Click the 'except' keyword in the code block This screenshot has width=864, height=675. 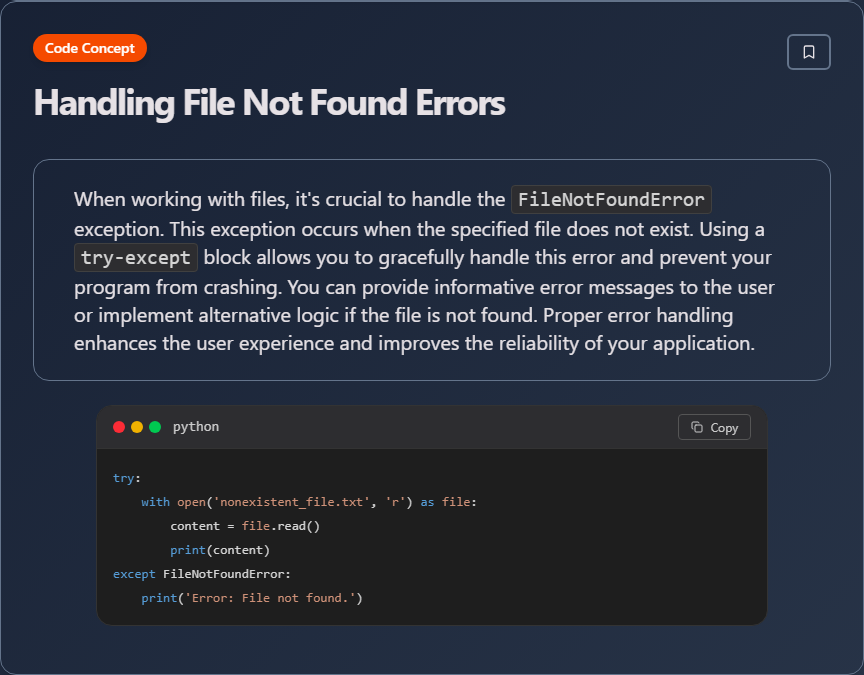click(x=134, y=574)
